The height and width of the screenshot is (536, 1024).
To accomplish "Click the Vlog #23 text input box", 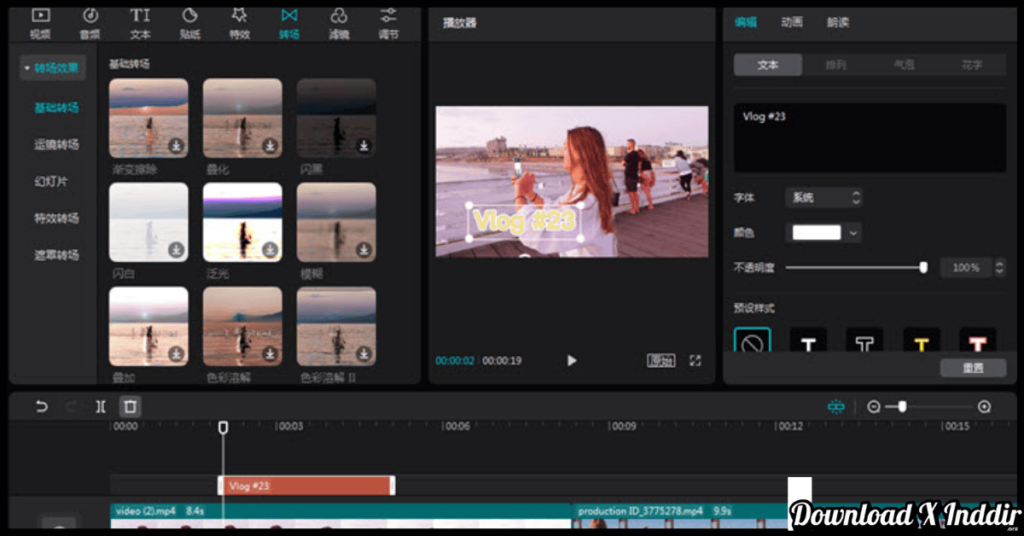I will coord(870,138).
